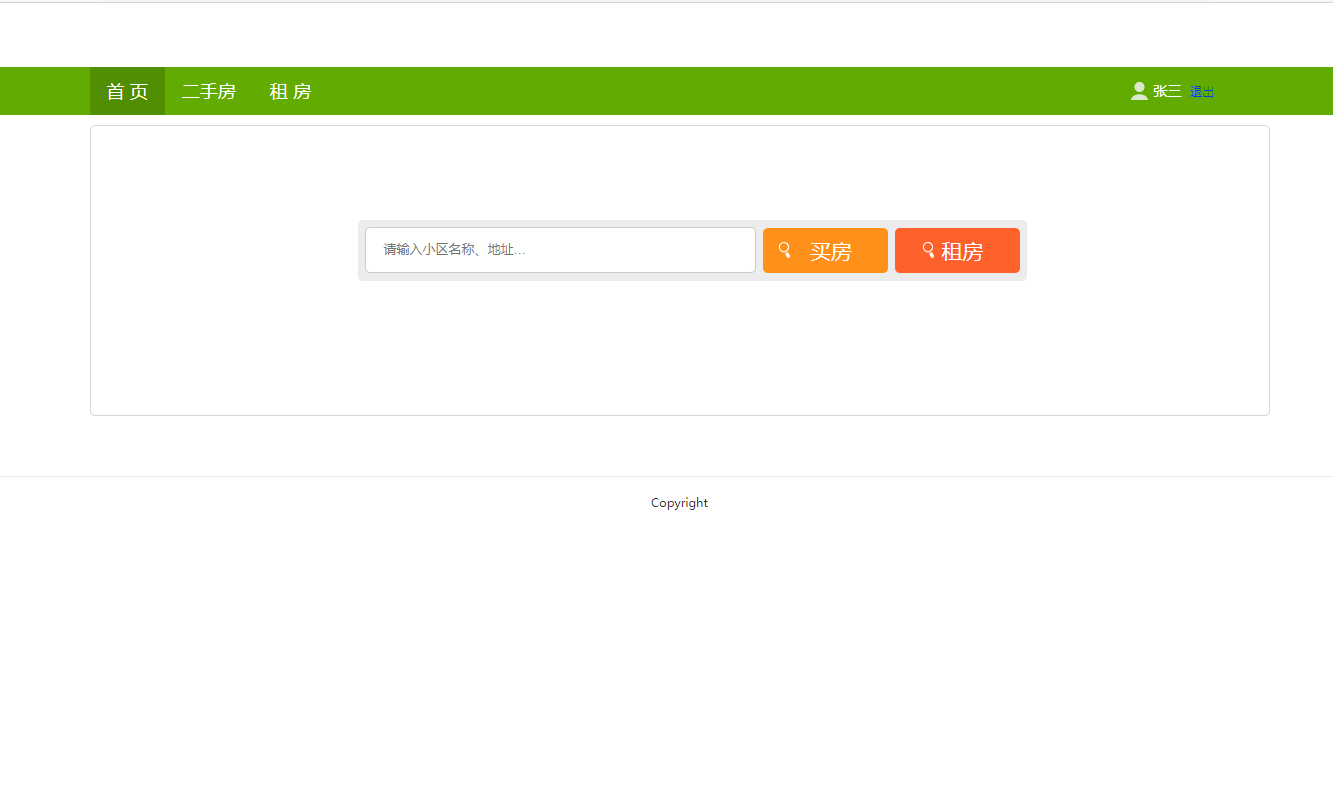Viewport: 1333px width, 787px height.
Task: Click the Copyright text at page bottom
Action: (679, 502)
